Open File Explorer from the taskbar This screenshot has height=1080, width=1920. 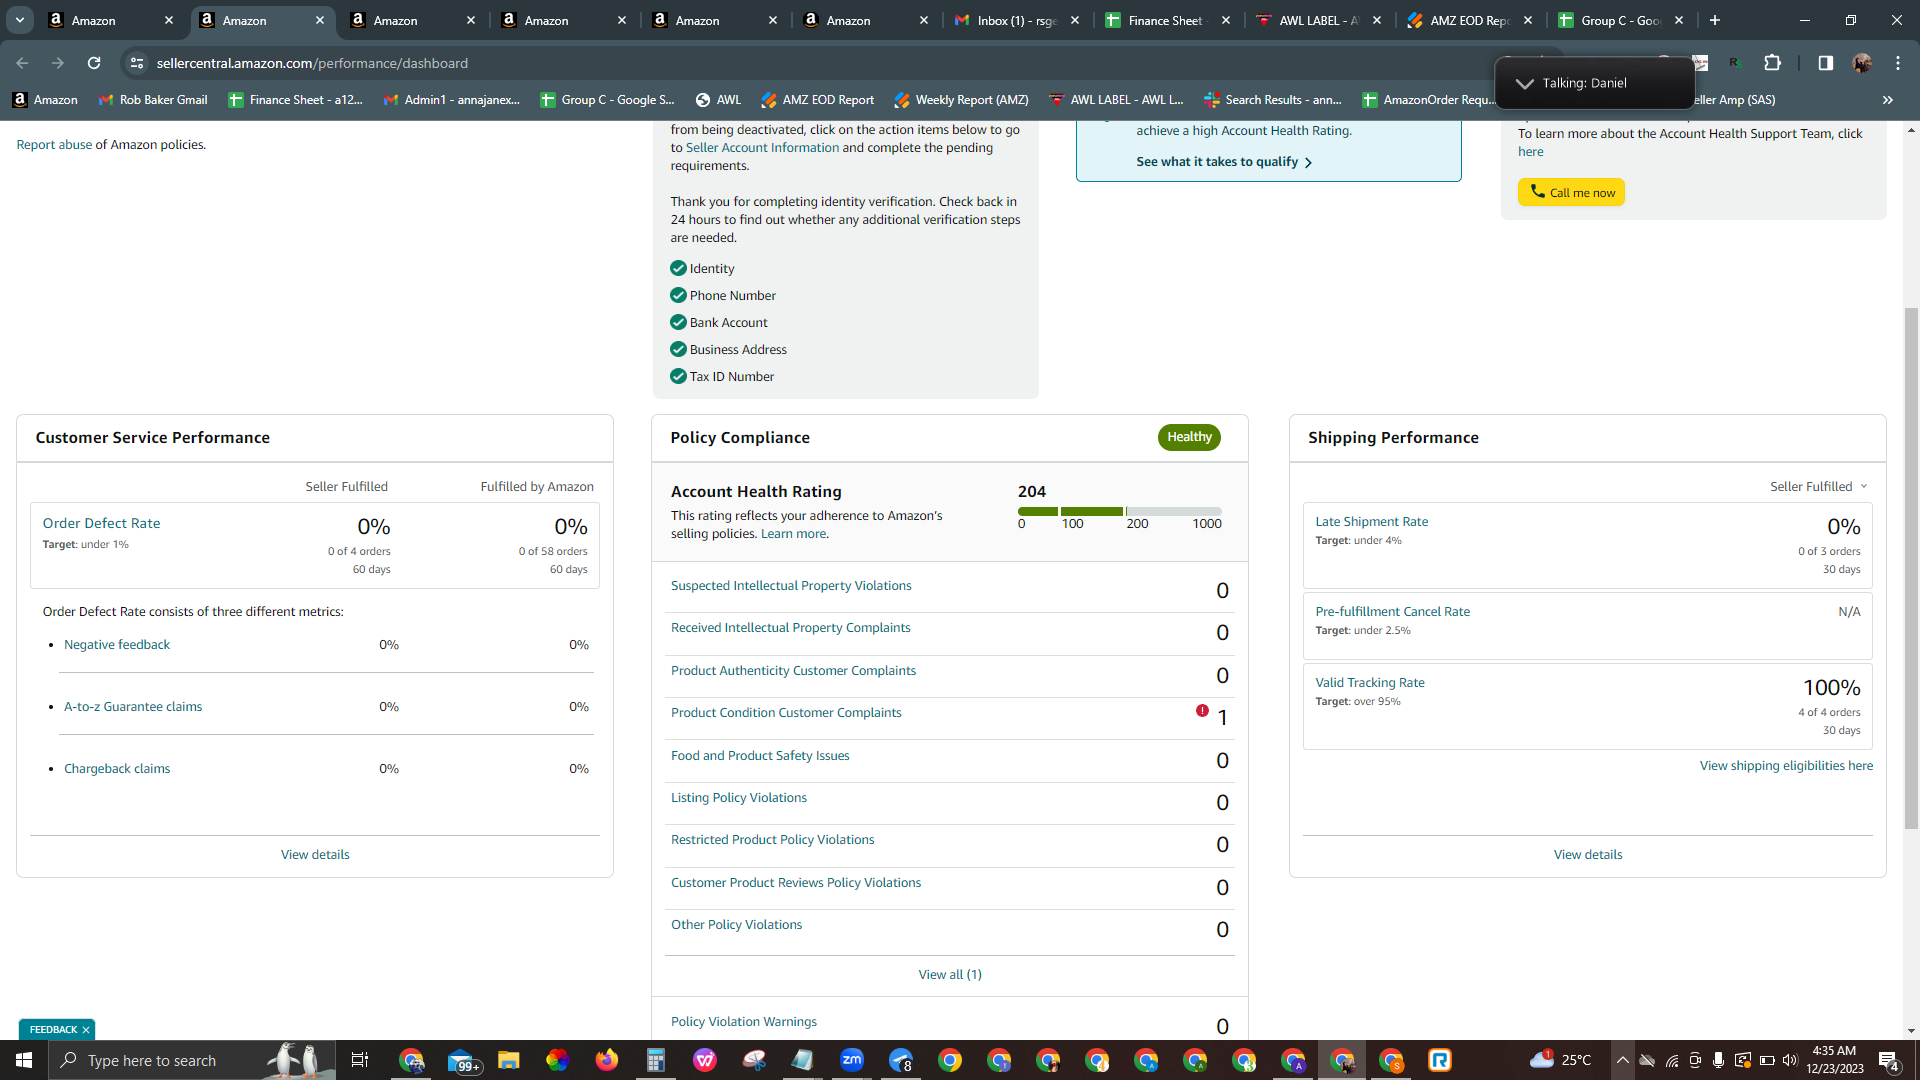click(509, 1060)
